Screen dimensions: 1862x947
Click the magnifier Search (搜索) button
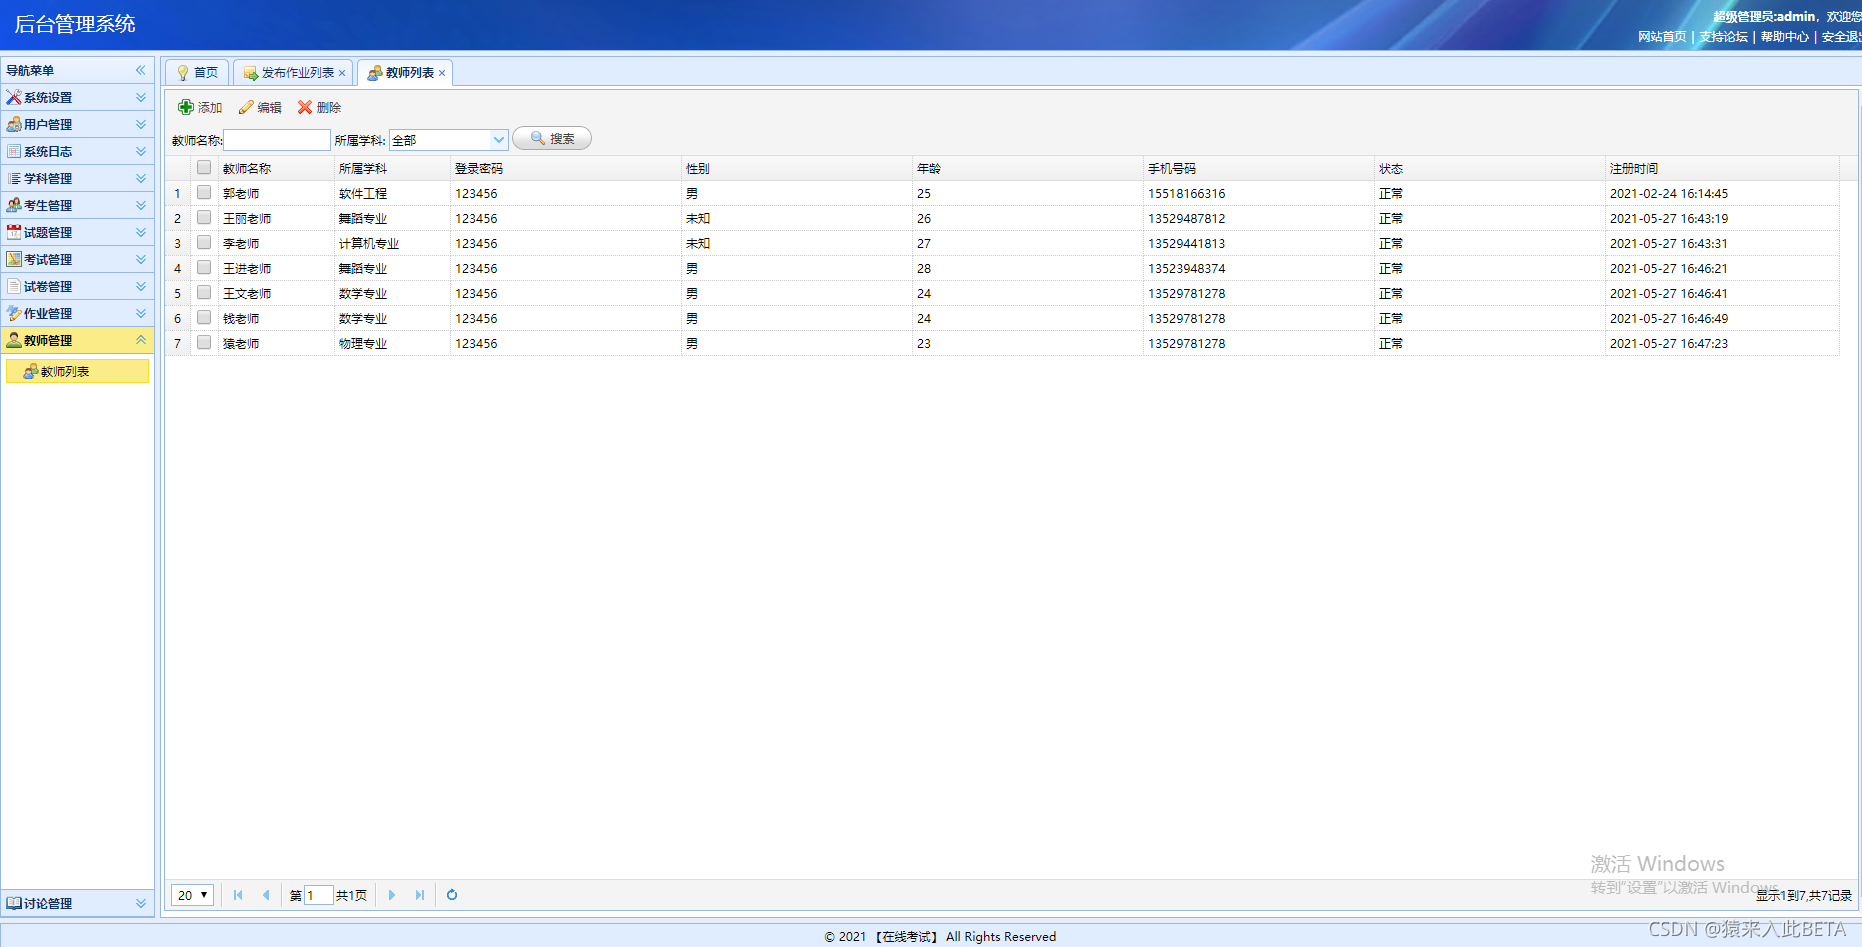click(x=552, y=138)
